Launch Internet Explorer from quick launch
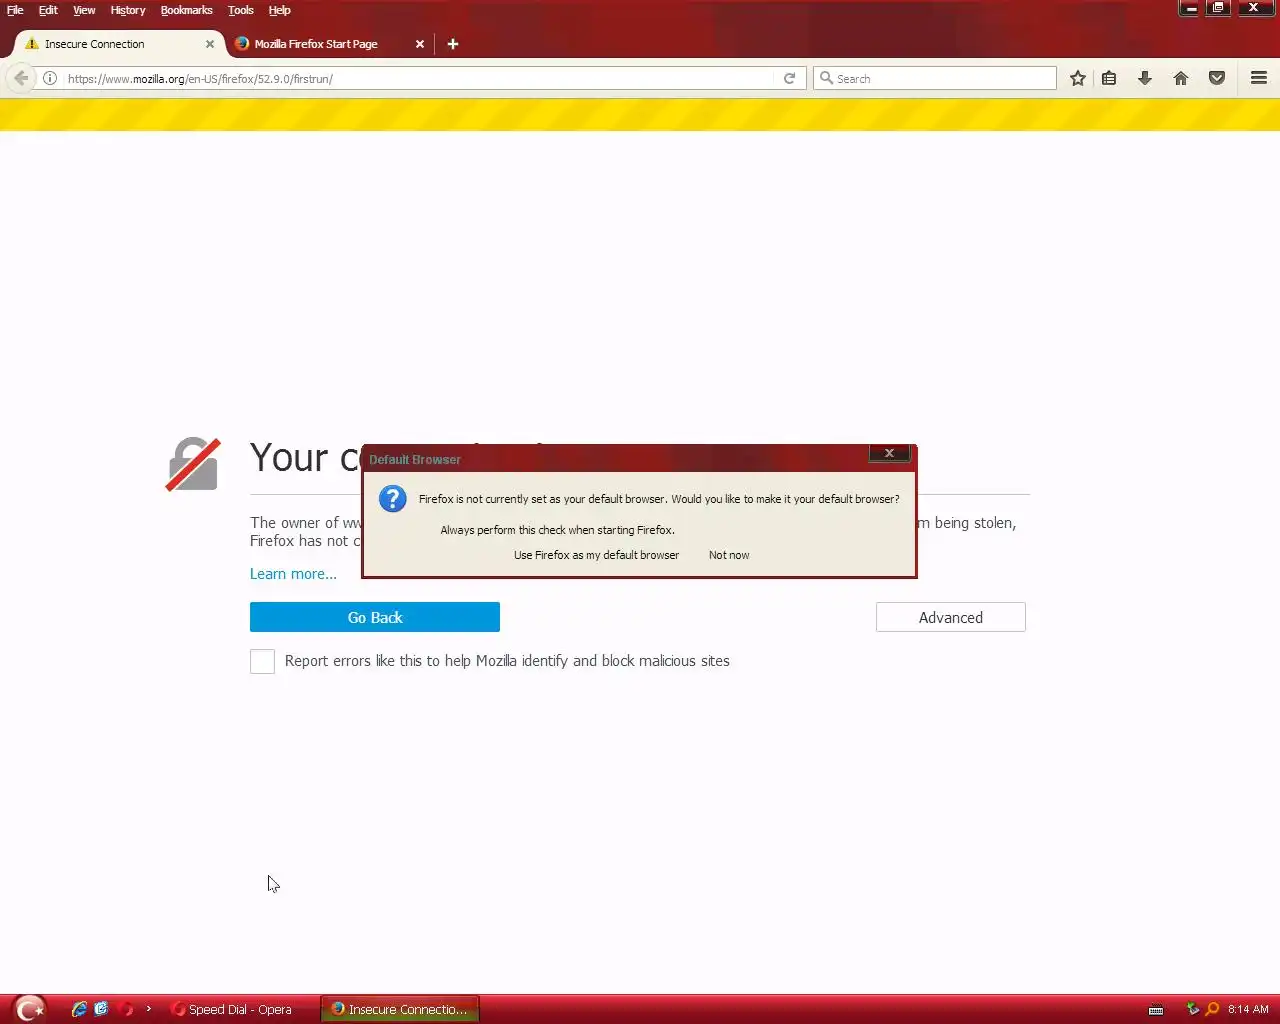This screenshot has height=1024, width=1280. coord(79,1009)
